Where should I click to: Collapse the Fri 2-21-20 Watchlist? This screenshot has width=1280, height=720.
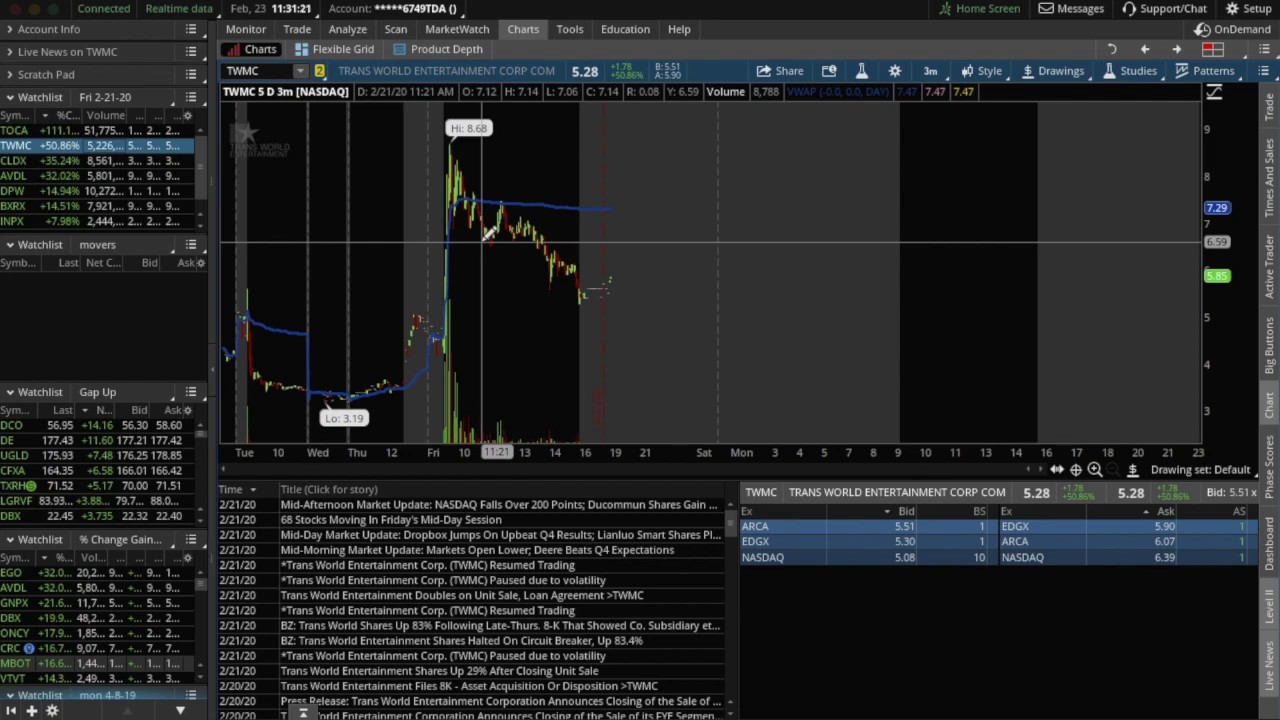(9, 97)
